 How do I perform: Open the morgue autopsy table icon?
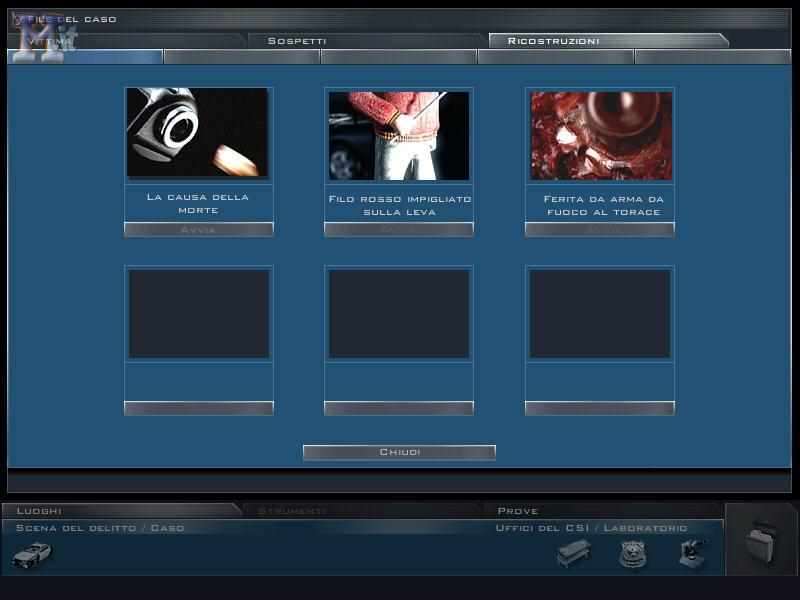pos(573,553)
